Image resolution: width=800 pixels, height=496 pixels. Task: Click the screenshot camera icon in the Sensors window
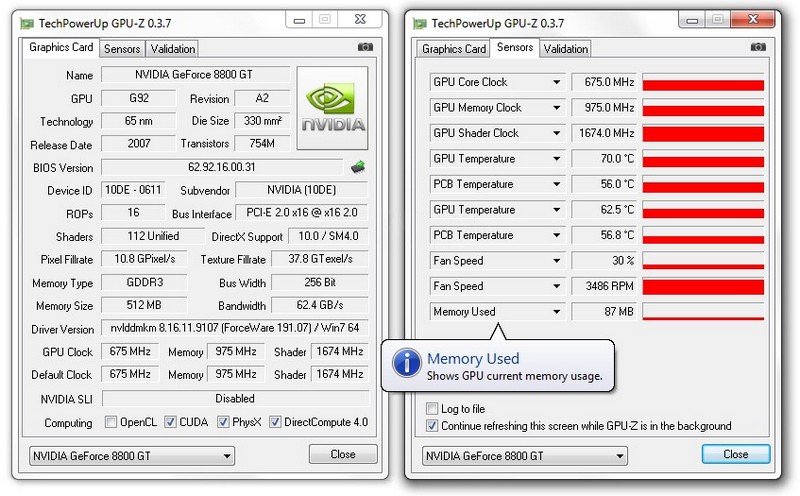tap(758, 48)
